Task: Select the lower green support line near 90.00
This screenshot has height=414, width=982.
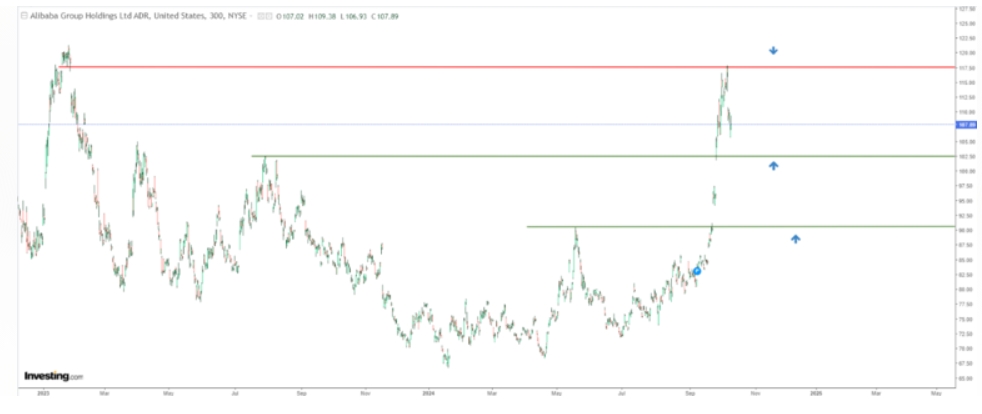Action: pyautogui.click(x=741, y=226)
